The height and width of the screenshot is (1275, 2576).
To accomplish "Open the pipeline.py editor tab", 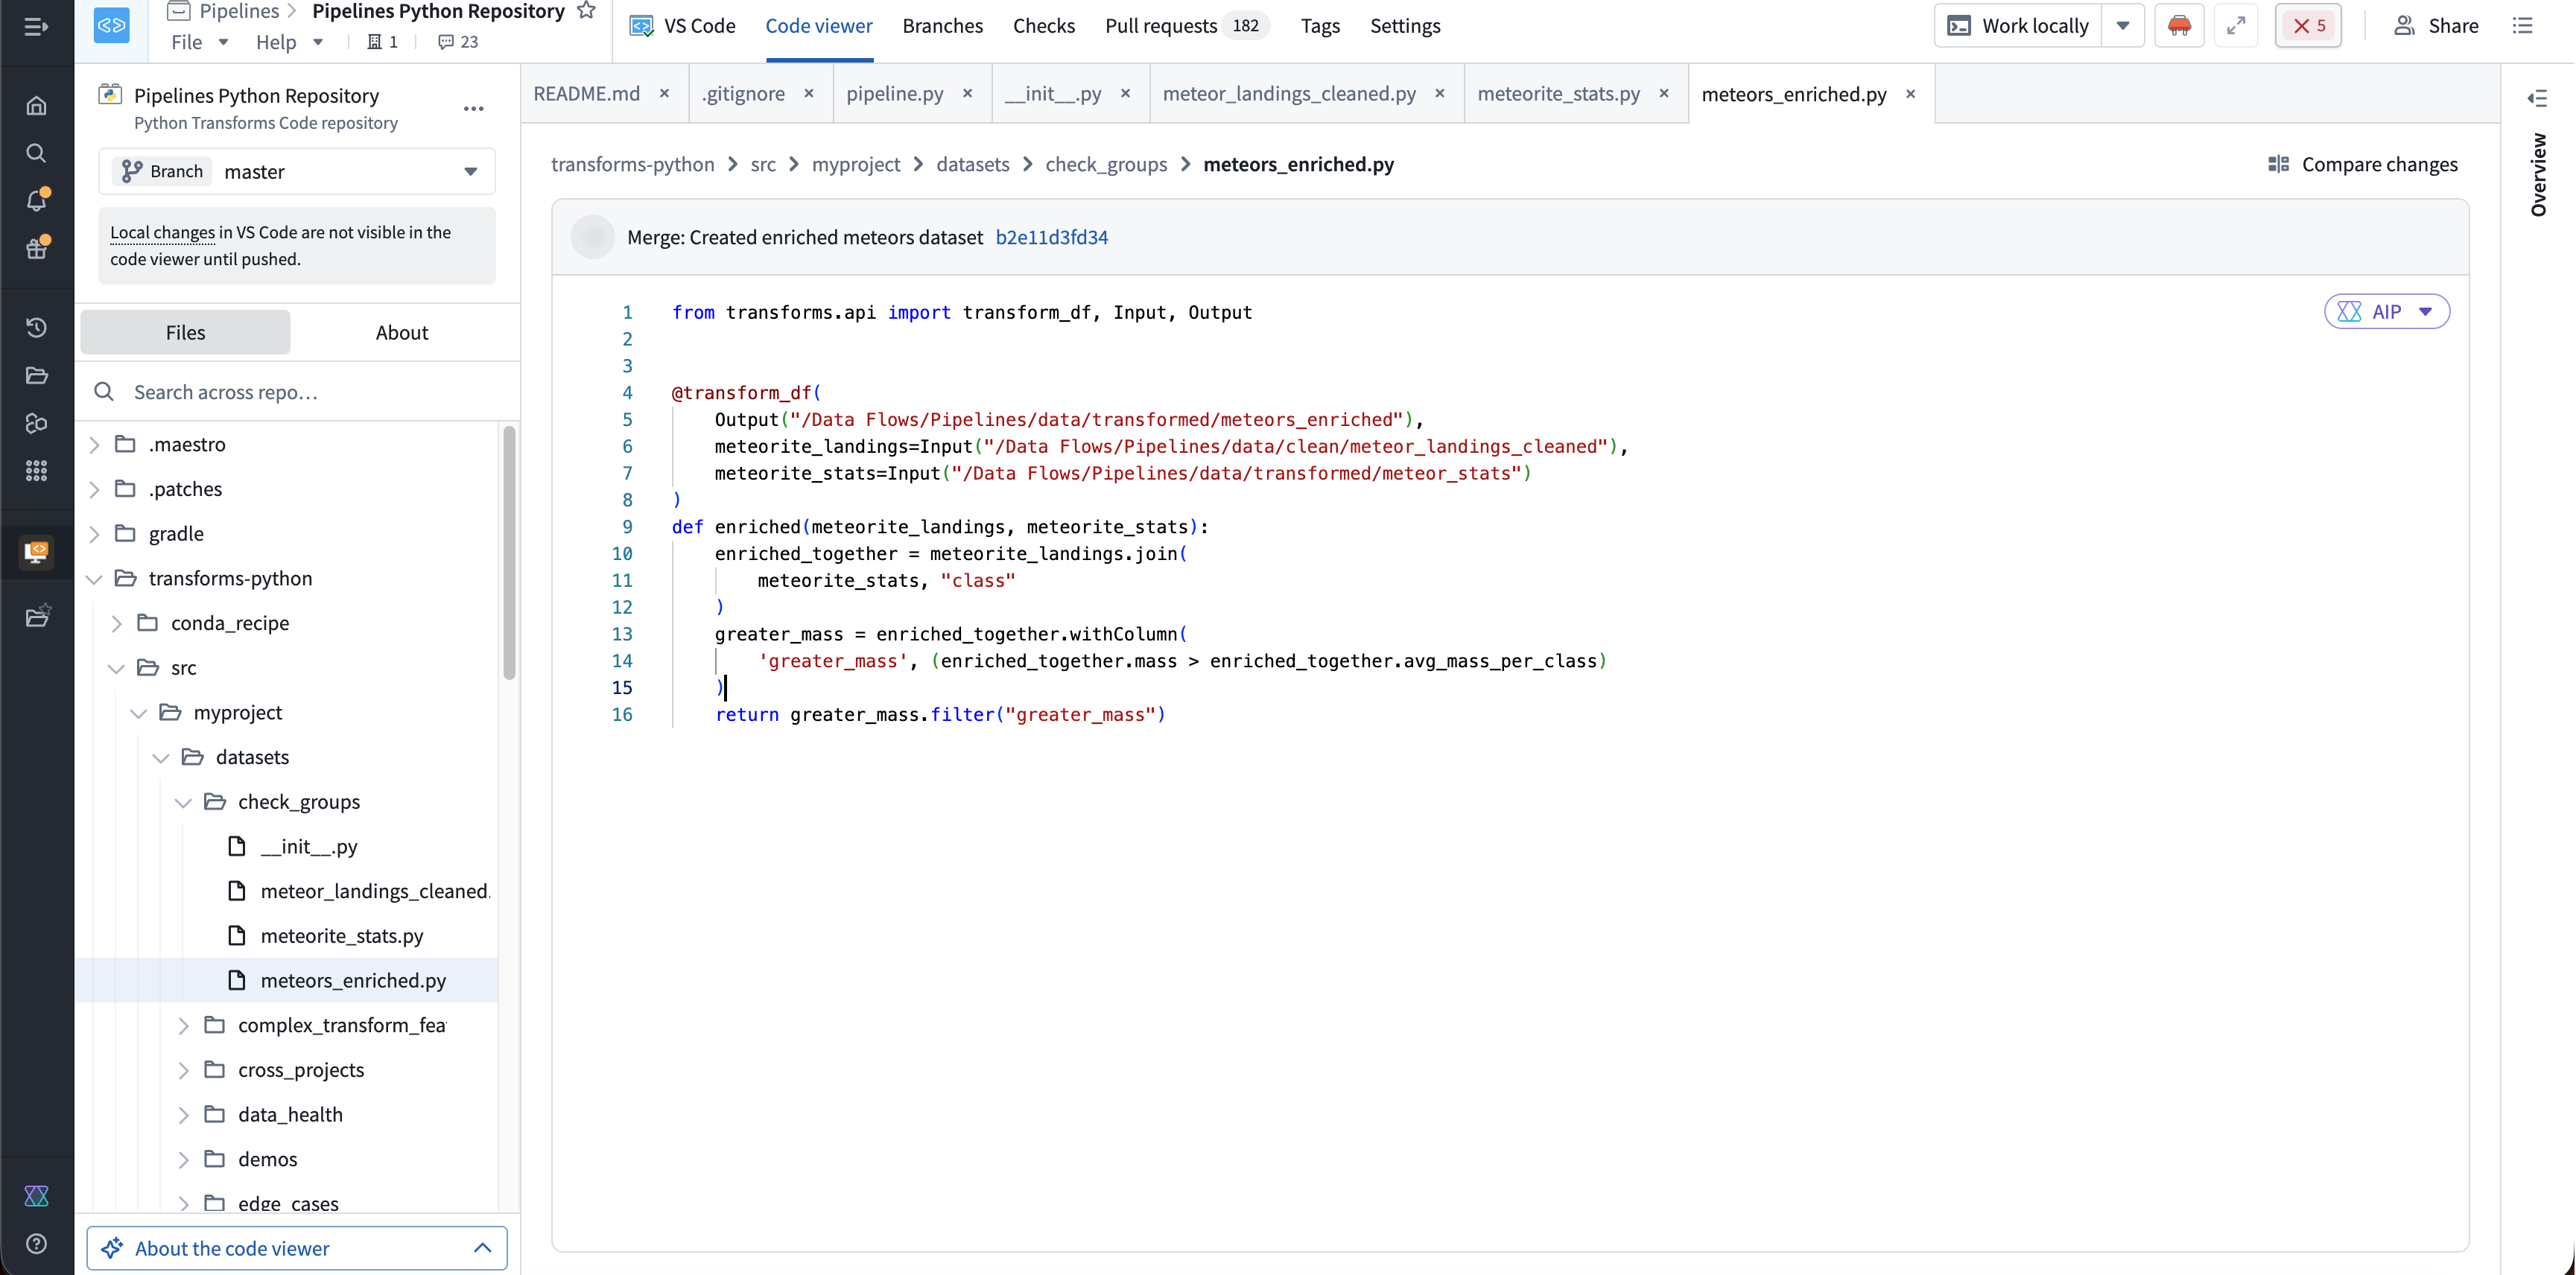I will coord(894,93).
